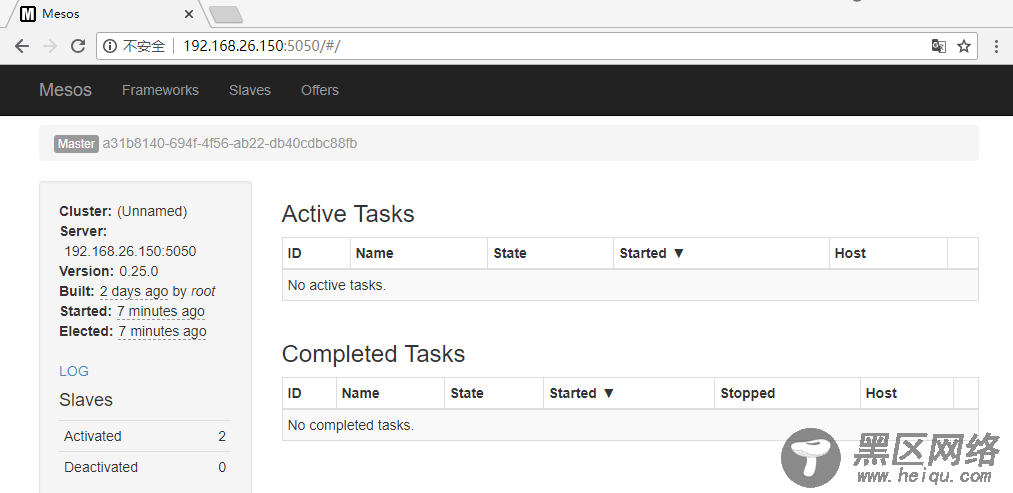
Task: Sort Active Tasks by State column
Action: tap(510, 253)
